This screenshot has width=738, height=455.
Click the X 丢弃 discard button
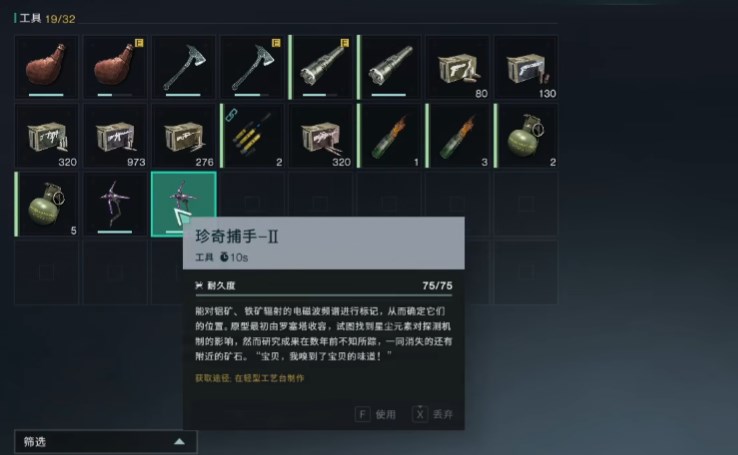point(433,415)
